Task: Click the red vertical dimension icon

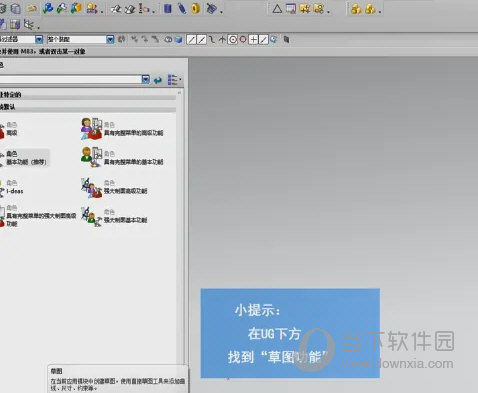Action: pos(144,9)
